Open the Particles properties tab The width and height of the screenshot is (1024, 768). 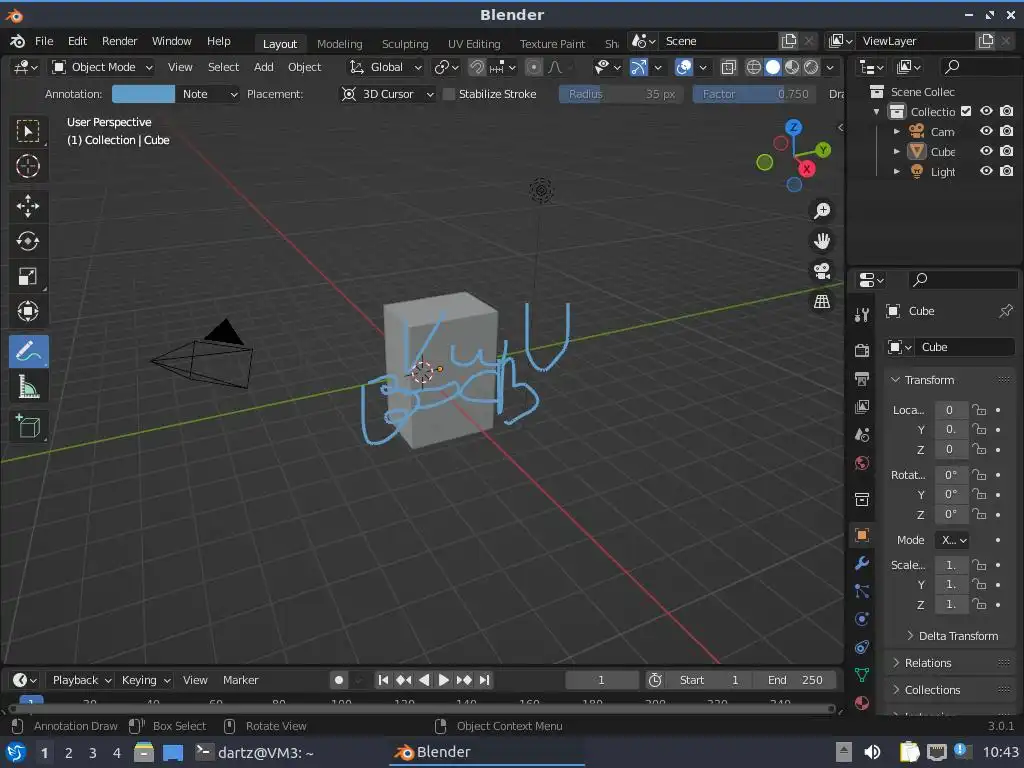coord(862,591)
